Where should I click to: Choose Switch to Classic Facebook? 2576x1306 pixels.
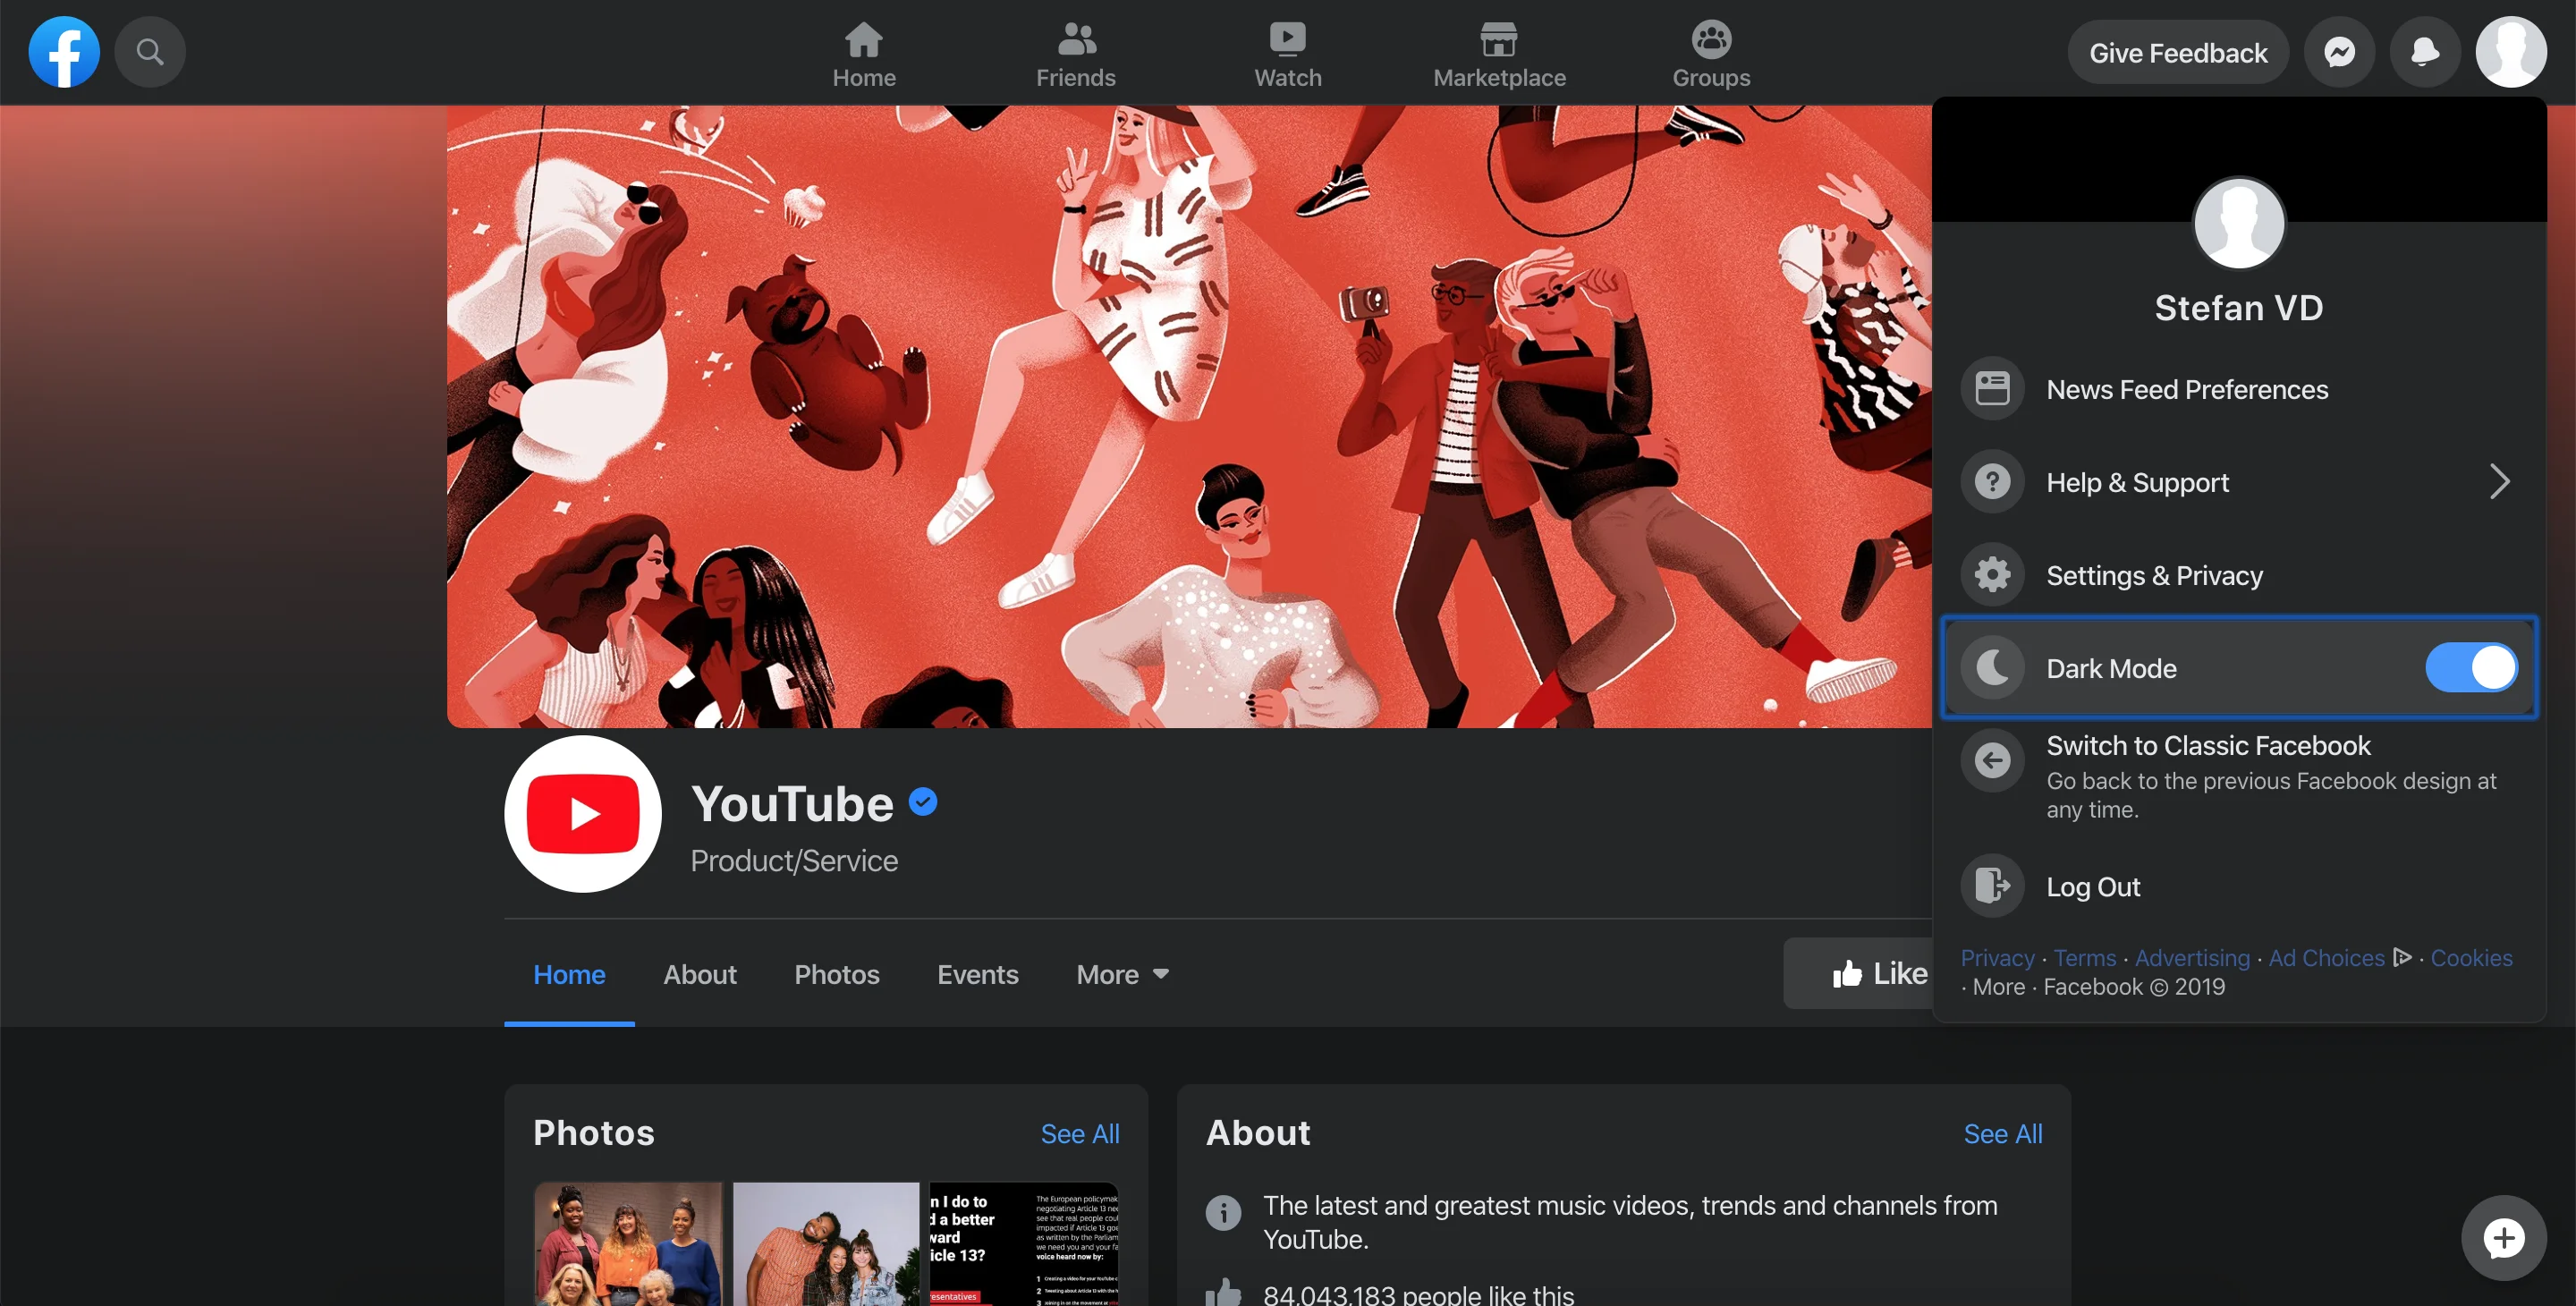coord(2239,776)
